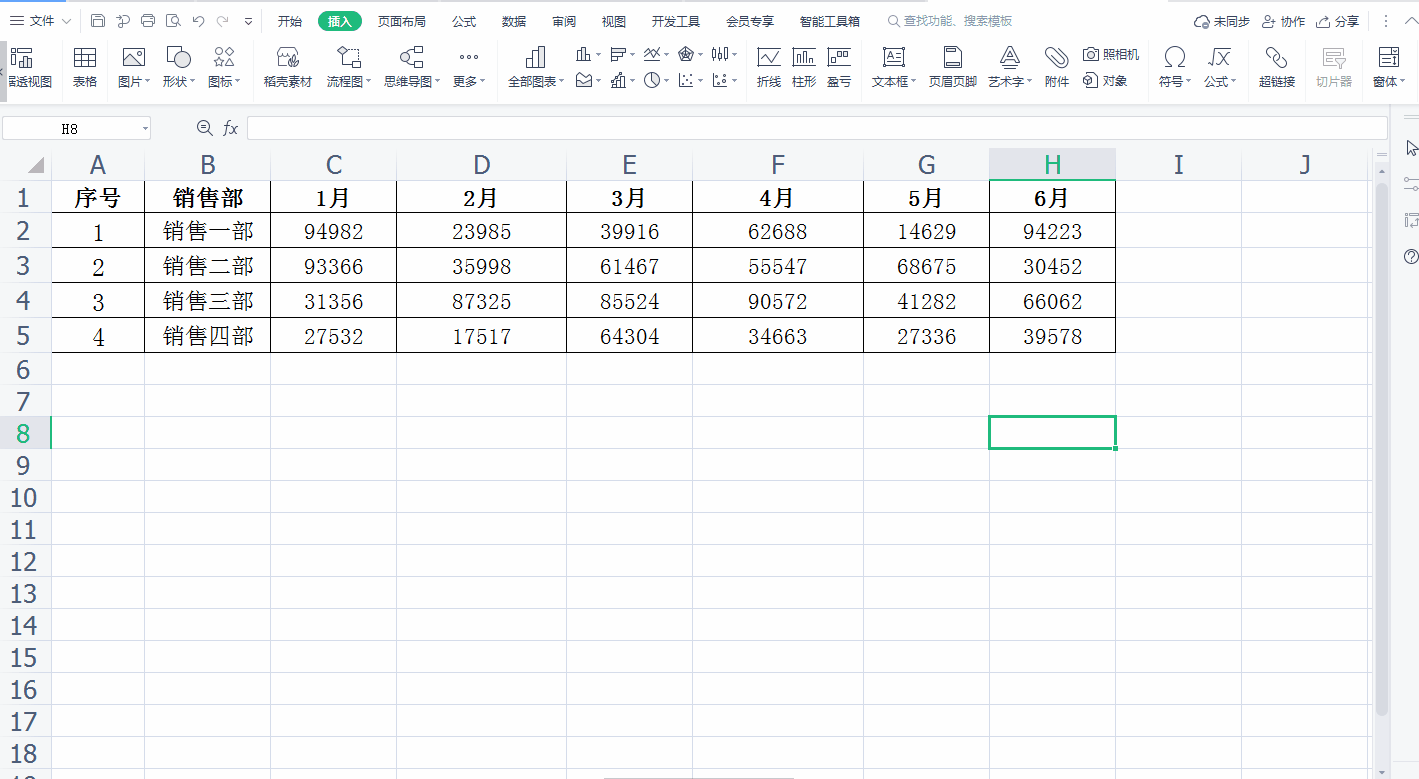Click the 查找功能、搜索模板 search field
The image size is (1419, 779).
pyautogui.click(x=950, y=21)
